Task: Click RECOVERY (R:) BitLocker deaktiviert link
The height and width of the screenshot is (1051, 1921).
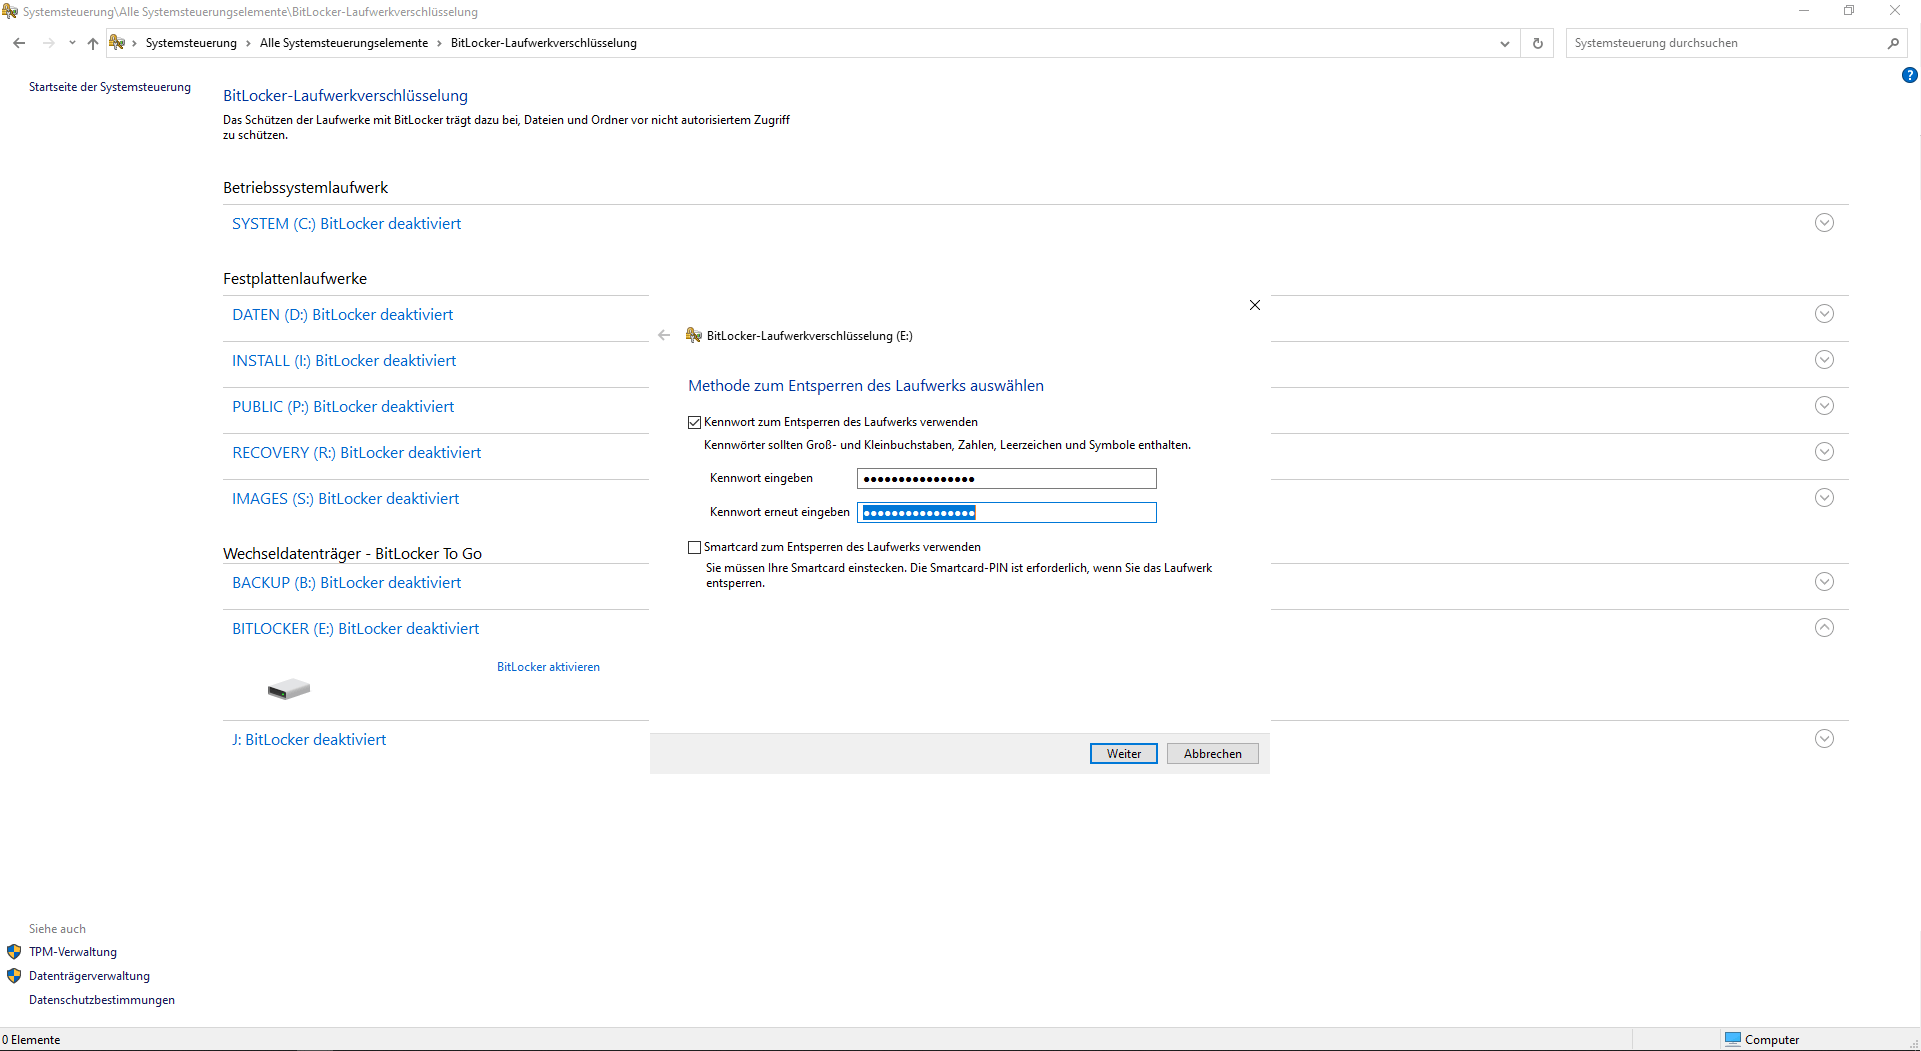Action: point(357,453)
